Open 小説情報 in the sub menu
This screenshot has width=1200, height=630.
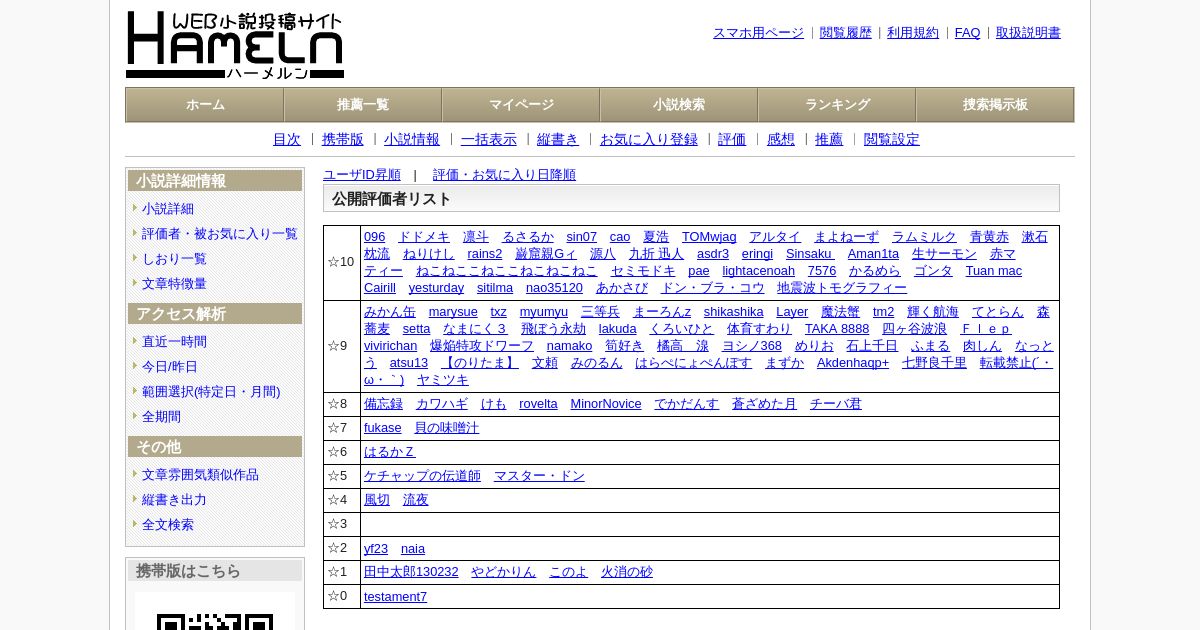(x=412, y=140)
